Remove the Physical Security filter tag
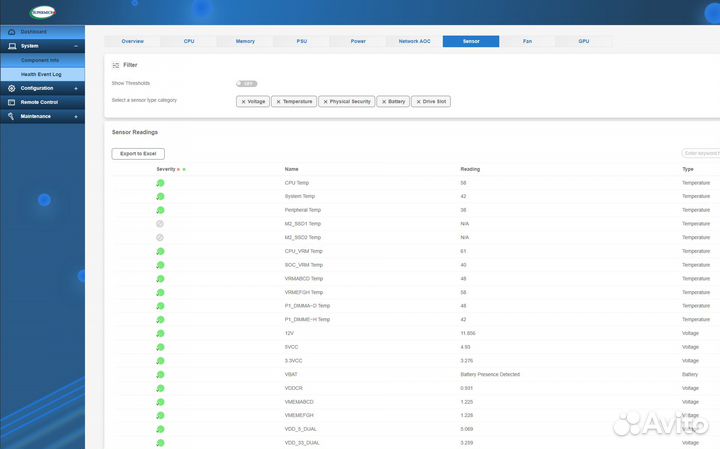Image resolution: width=720 pixels, height=449 pixels. pyautogui.click(x=325, y=102)
